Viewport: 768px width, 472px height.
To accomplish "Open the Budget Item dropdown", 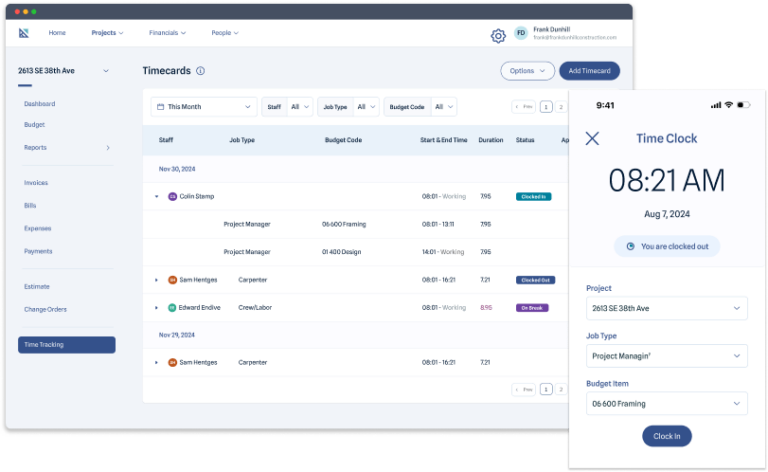I will [665, 404].
